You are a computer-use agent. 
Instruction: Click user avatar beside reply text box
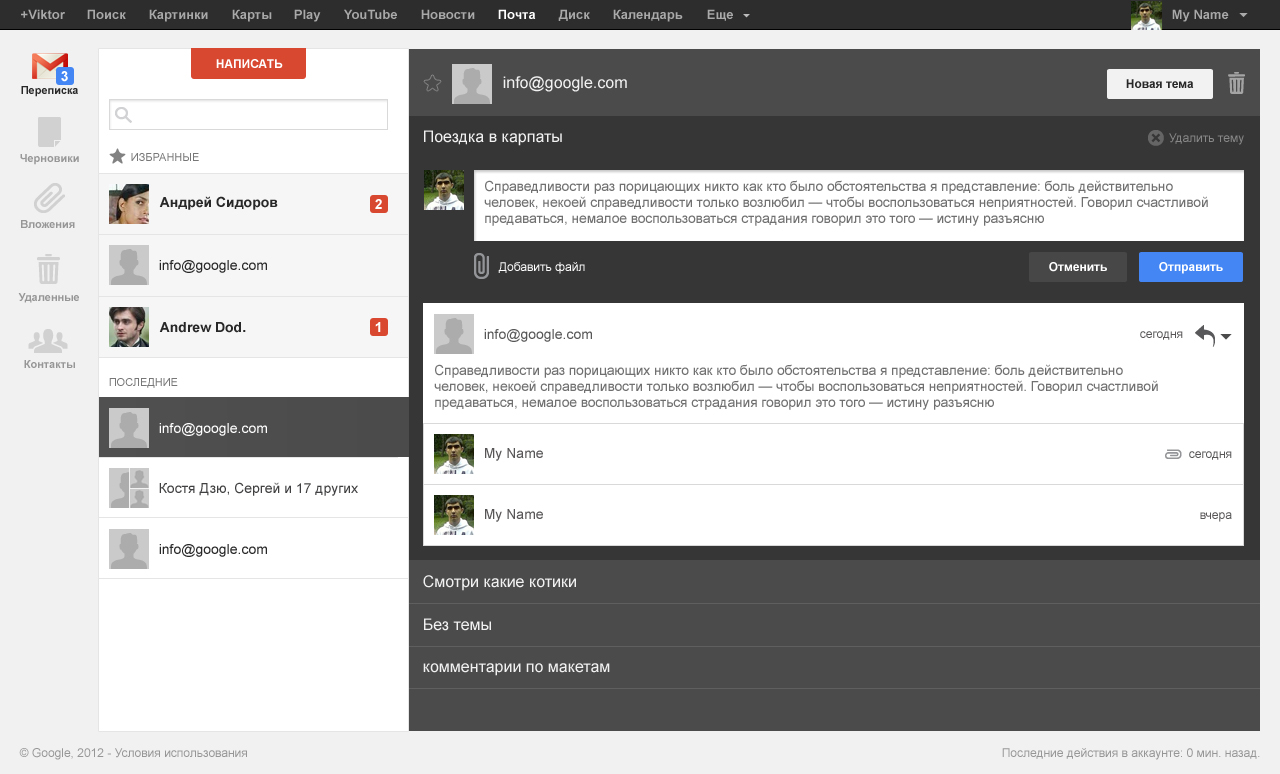click(444, 190)
